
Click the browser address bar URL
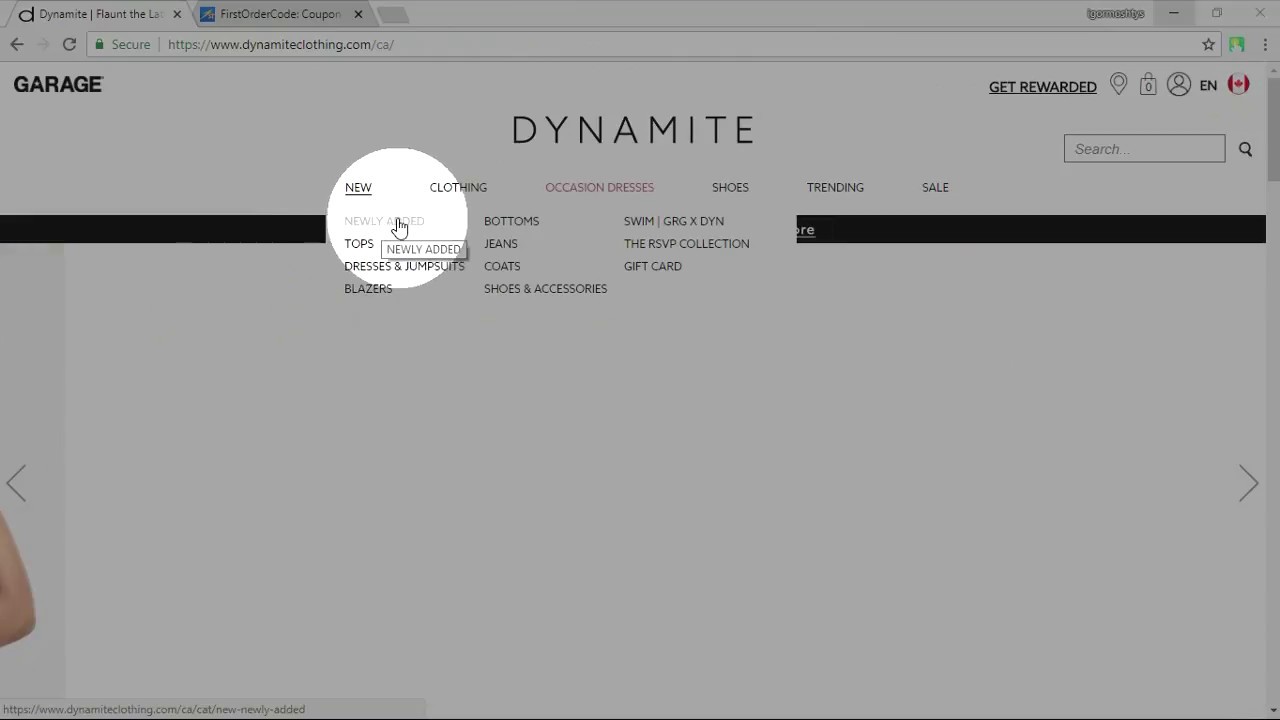pos(281,44)
